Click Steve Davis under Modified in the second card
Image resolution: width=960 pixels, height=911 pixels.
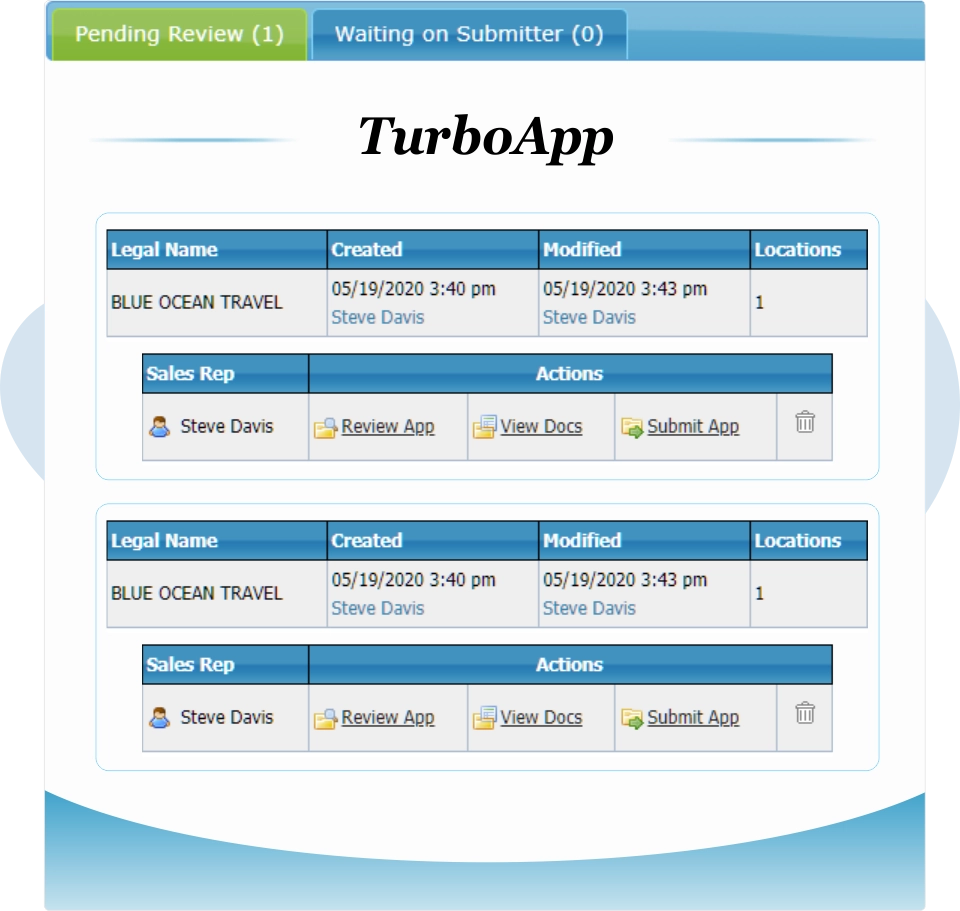point(589,608)
